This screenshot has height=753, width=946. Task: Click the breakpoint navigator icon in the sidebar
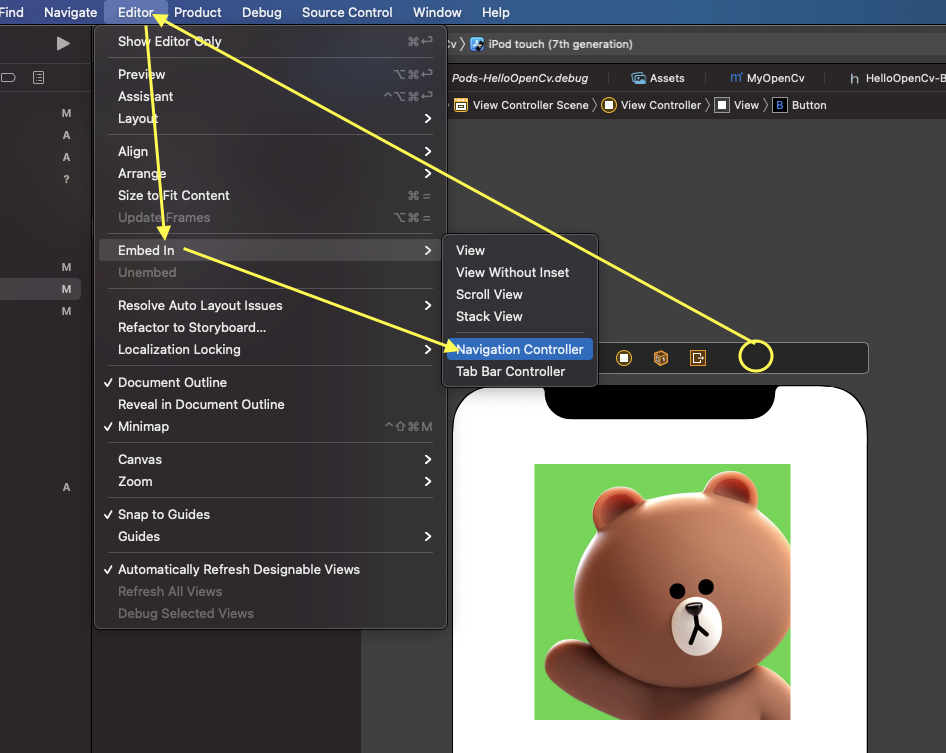click(x=8, y=77)
